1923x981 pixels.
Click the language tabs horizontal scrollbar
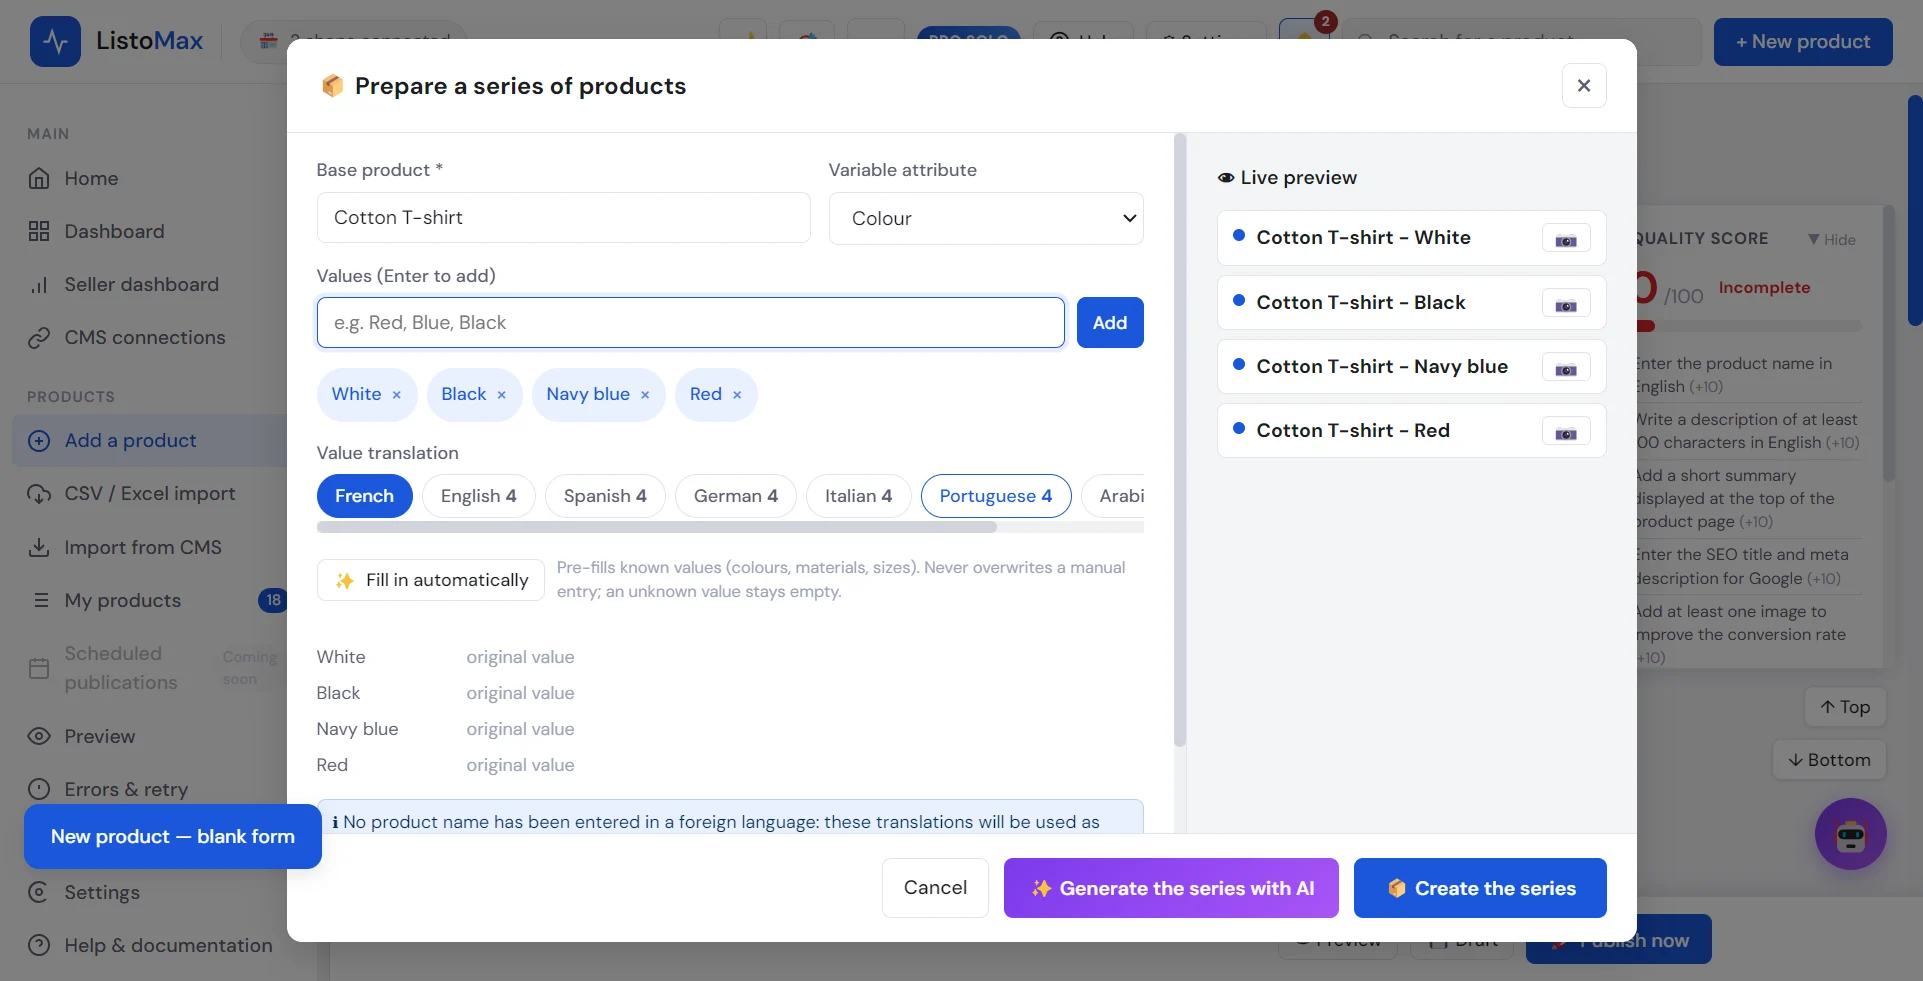[657, 527]
